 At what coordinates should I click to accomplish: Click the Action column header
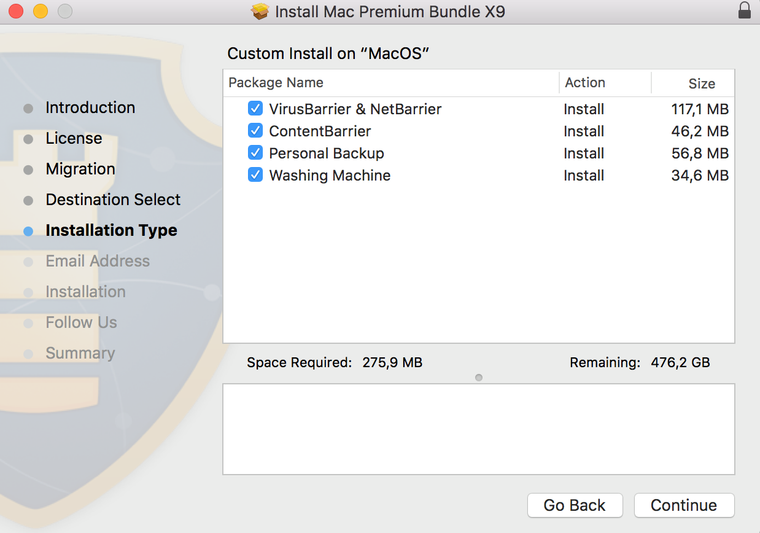click(x=585, y=83)
